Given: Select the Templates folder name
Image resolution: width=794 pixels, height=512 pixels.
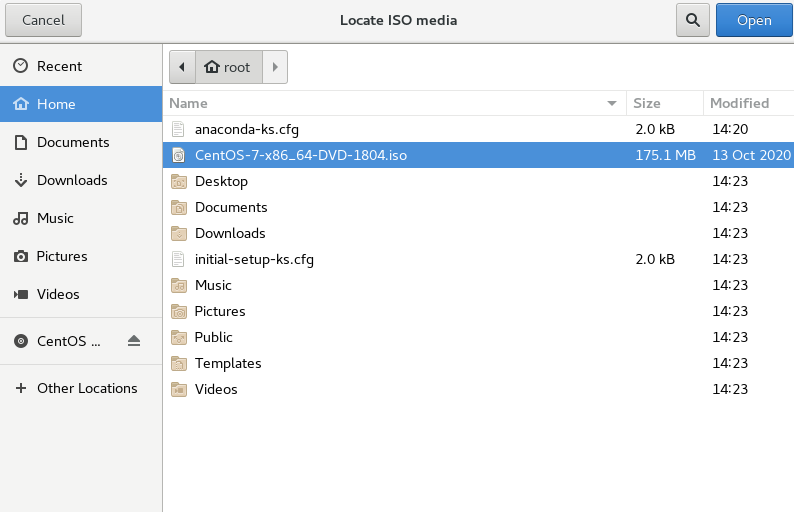Looking at the screenshot, I should (x=228, y=364).
